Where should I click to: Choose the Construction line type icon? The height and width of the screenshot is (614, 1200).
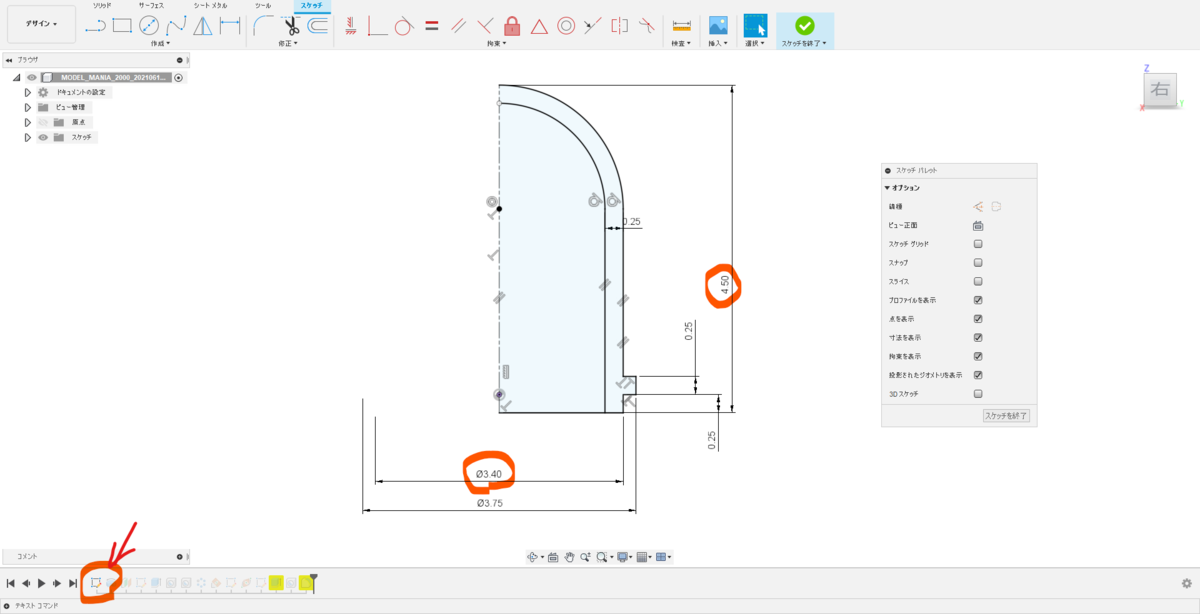coord(979,206)
